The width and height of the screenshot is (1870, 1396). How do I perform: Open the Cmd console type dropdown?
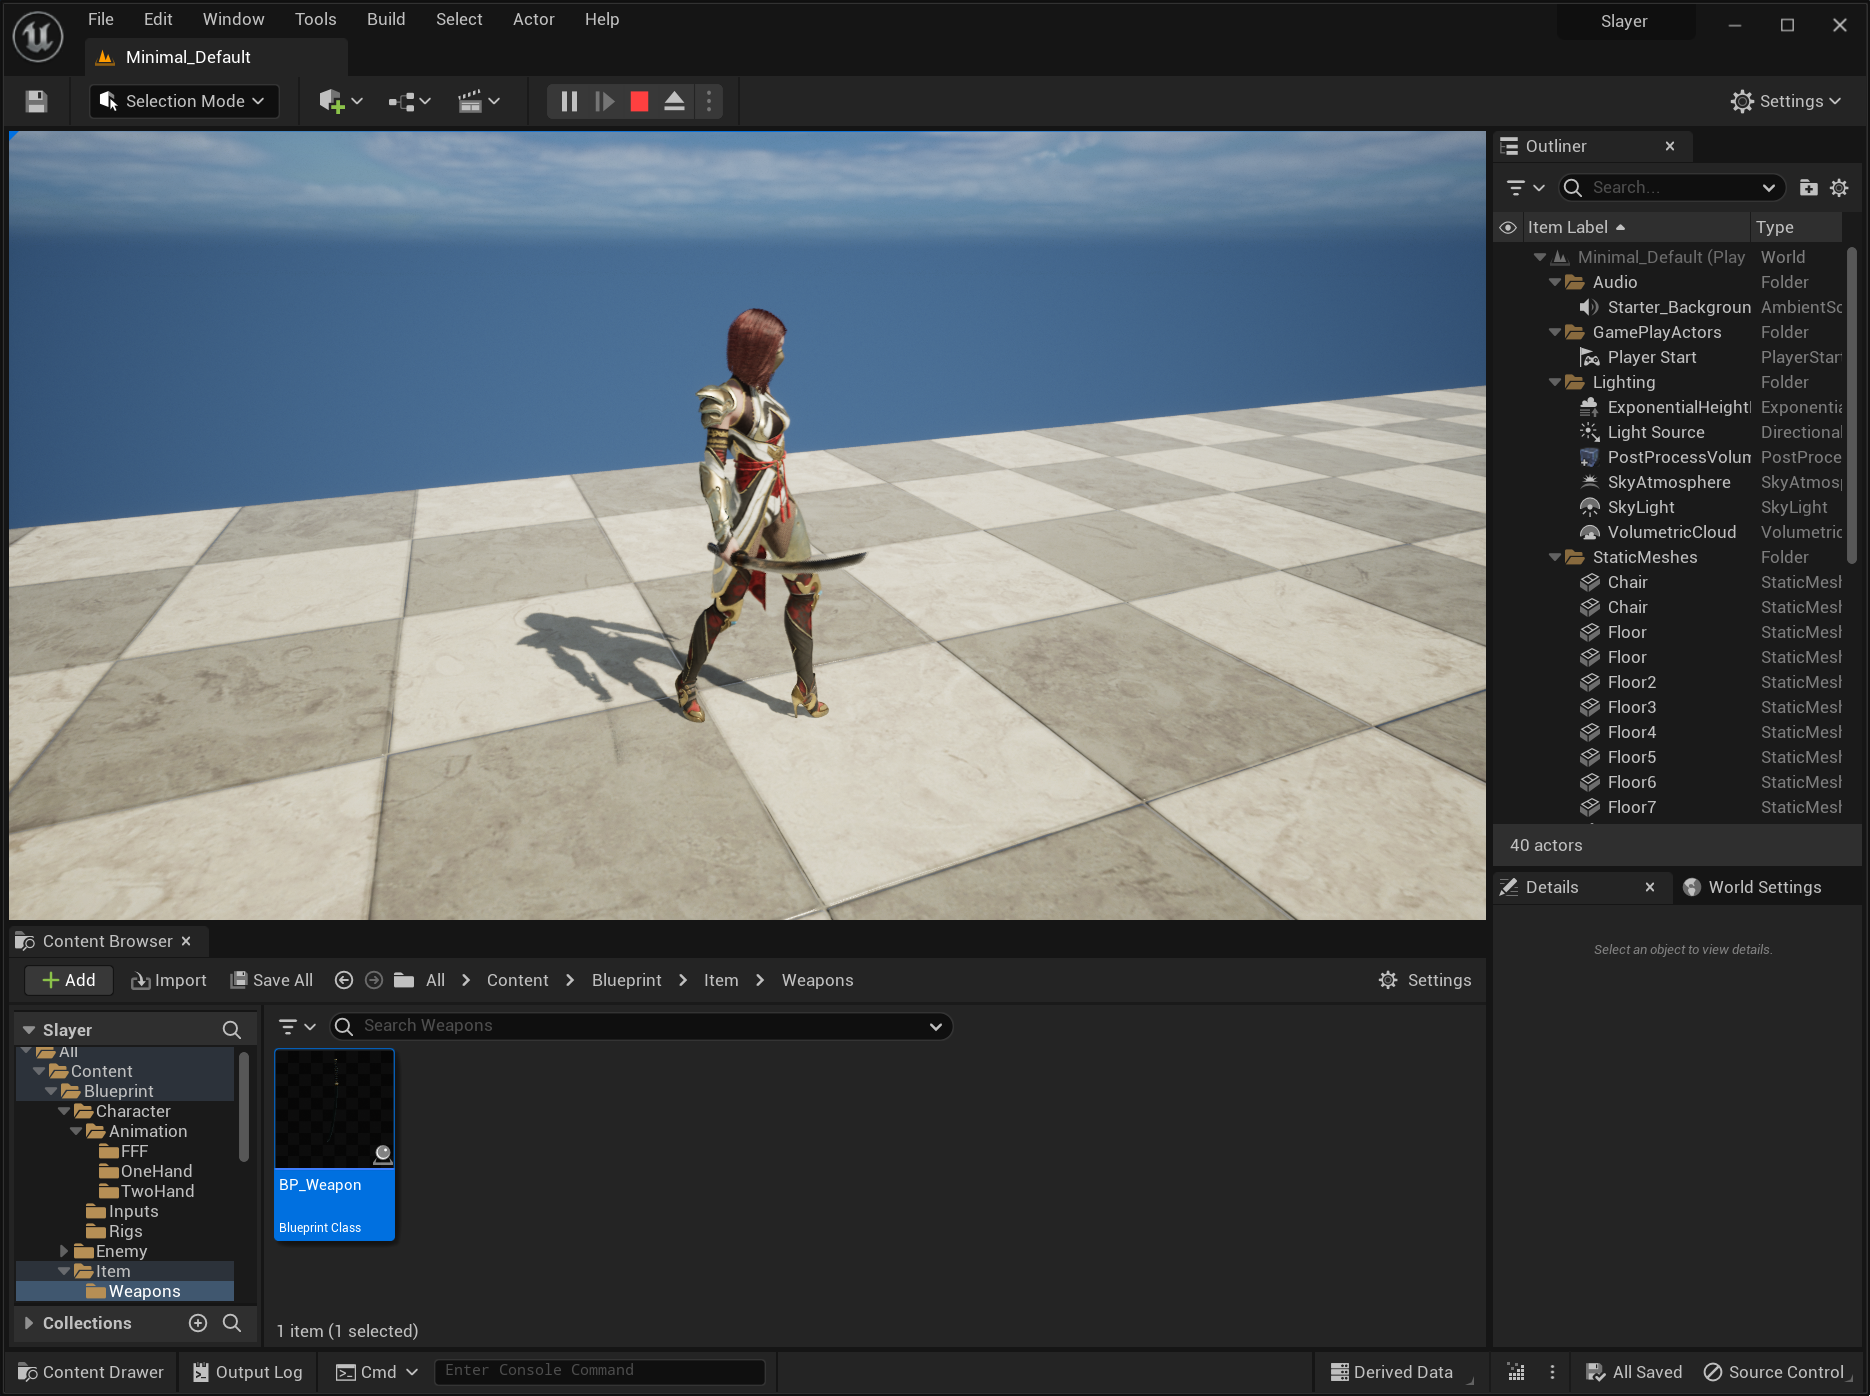pyautogui.click(x=377, y=1372)
